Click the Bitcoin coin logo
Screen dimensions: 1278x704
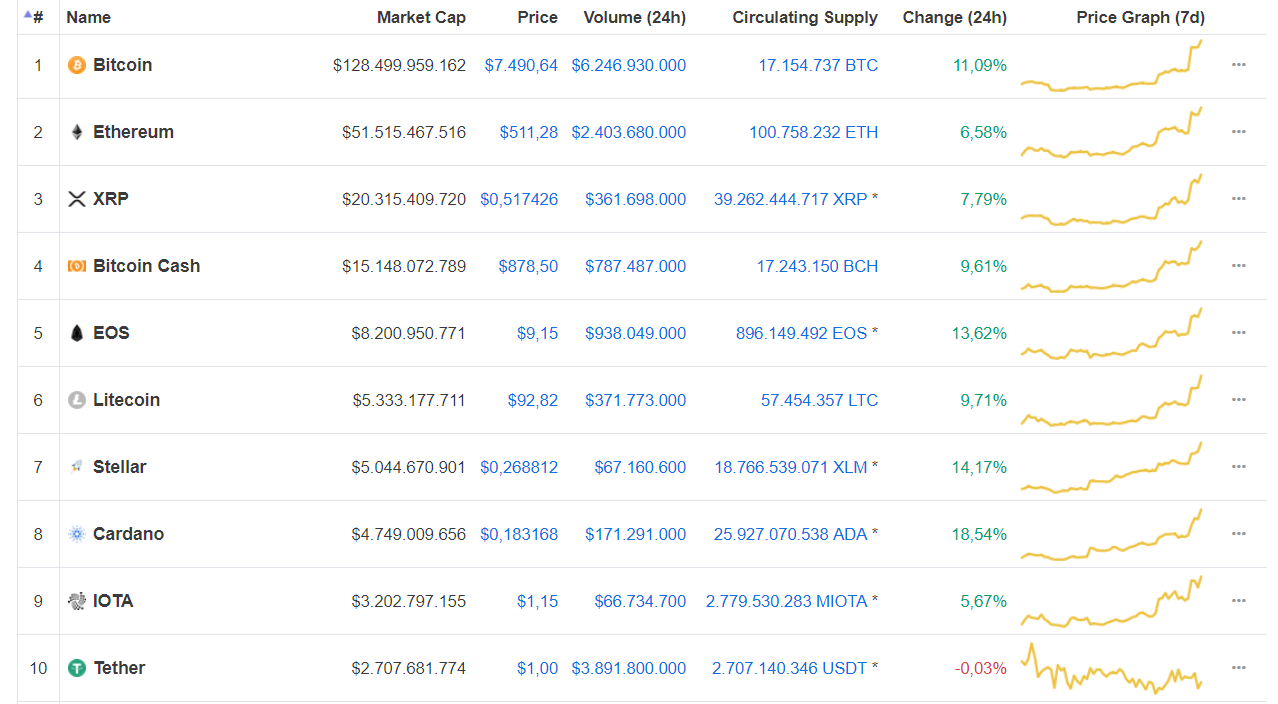pyautogui.click(x=74, y=65)
